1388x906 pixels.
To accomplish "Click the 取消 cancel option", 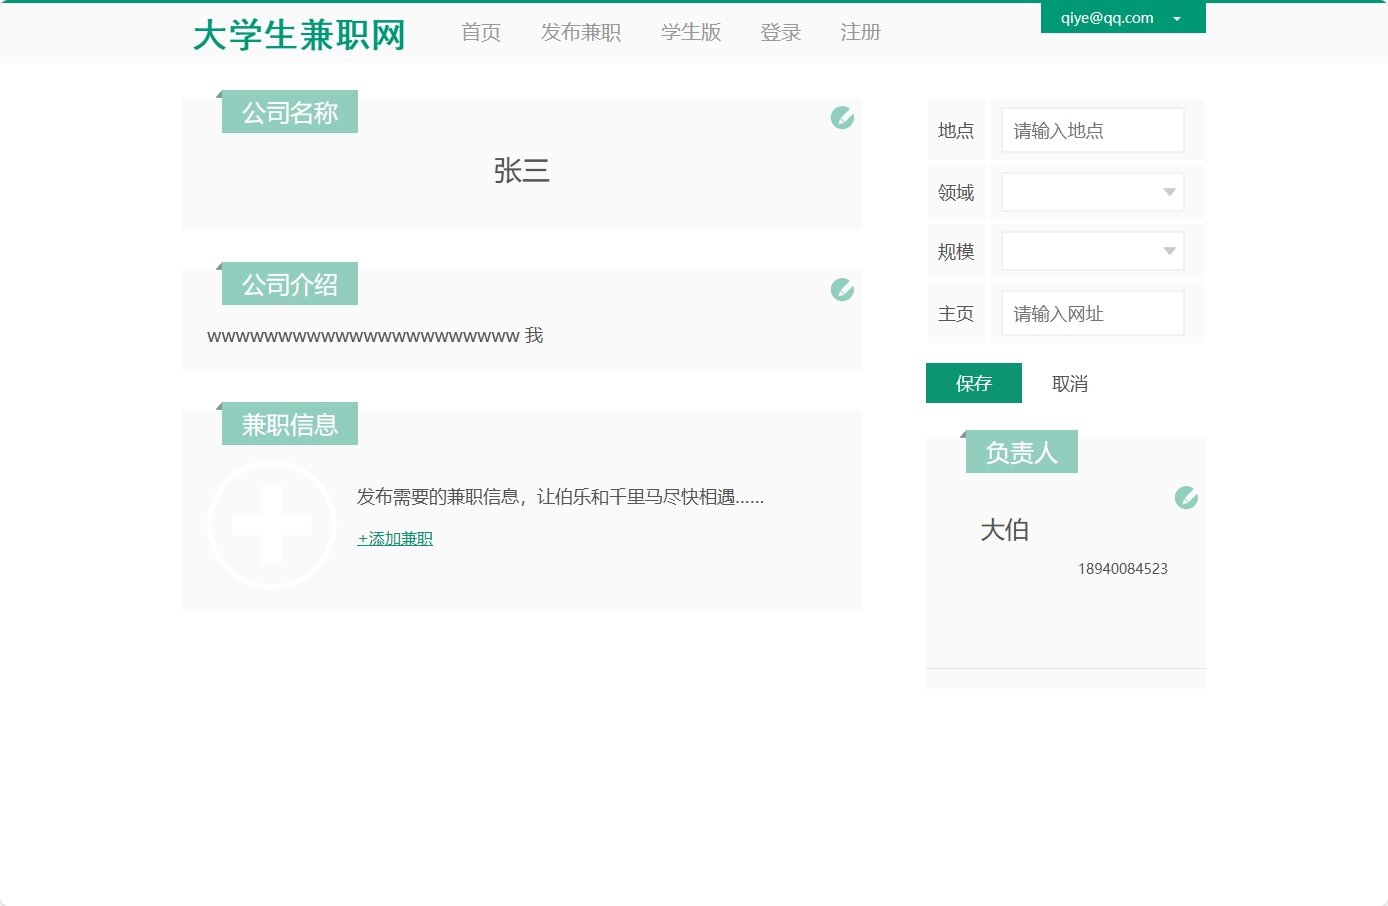I will [1069, 383].
